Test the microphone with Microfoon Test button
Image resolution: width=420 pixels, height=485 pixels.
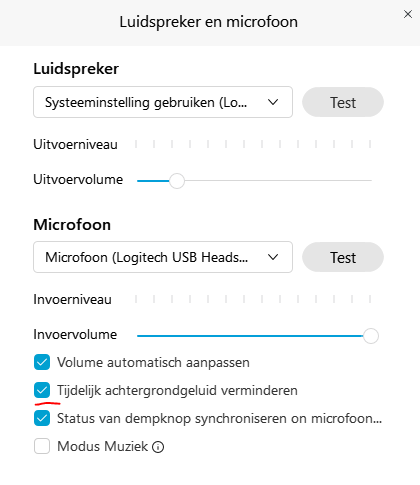(343, 257)
